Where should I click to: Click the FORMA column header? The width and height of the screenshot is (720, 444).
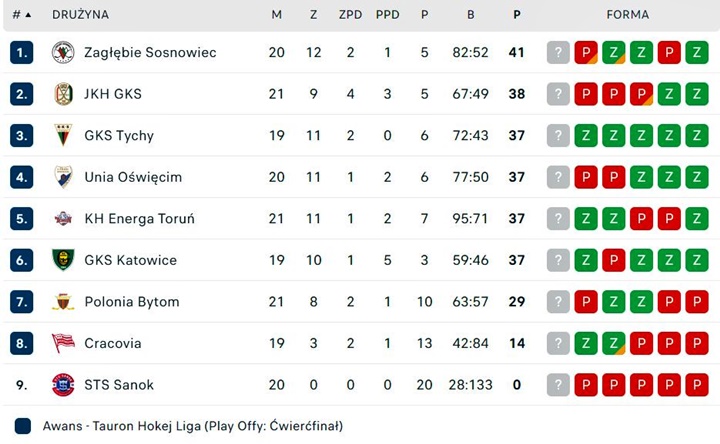click(x=627, y=15)
